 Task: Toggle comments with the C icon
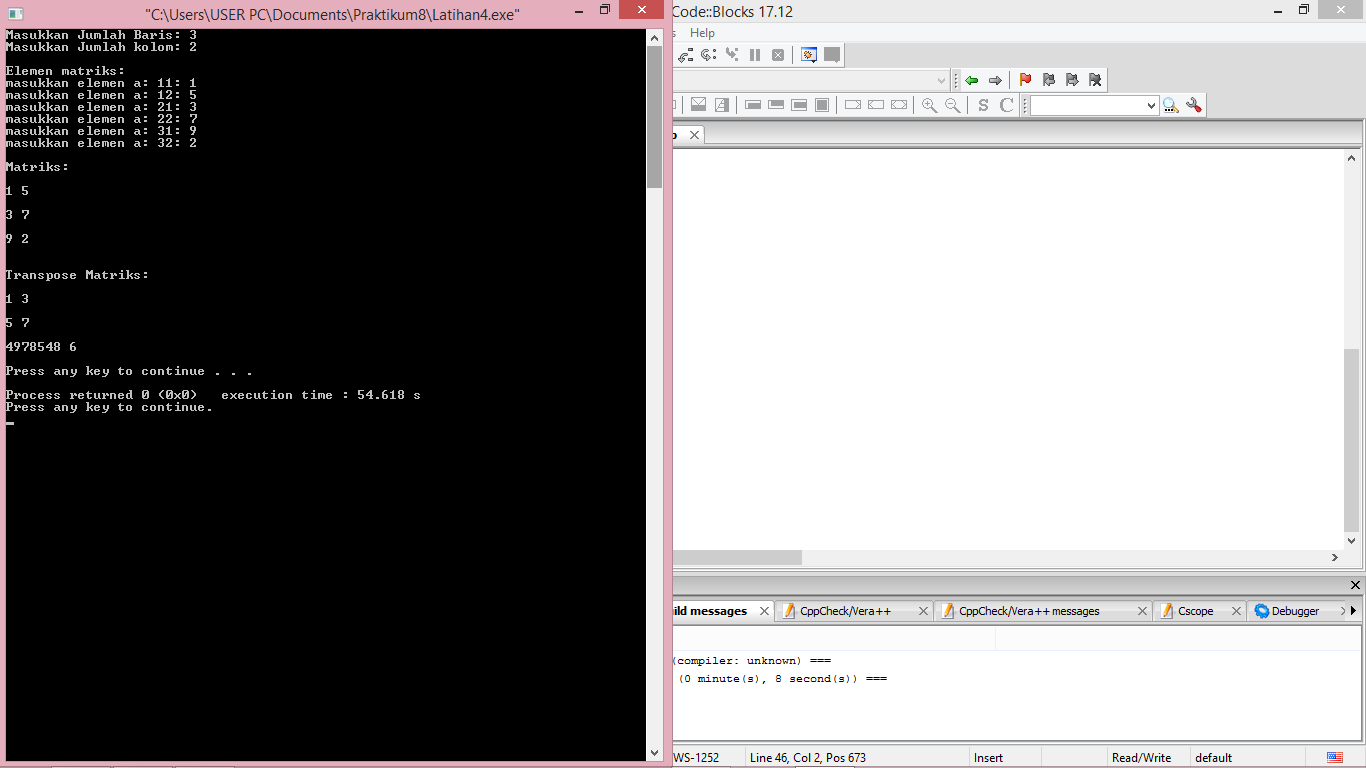pyautogui.click(x=1006, y=105)
